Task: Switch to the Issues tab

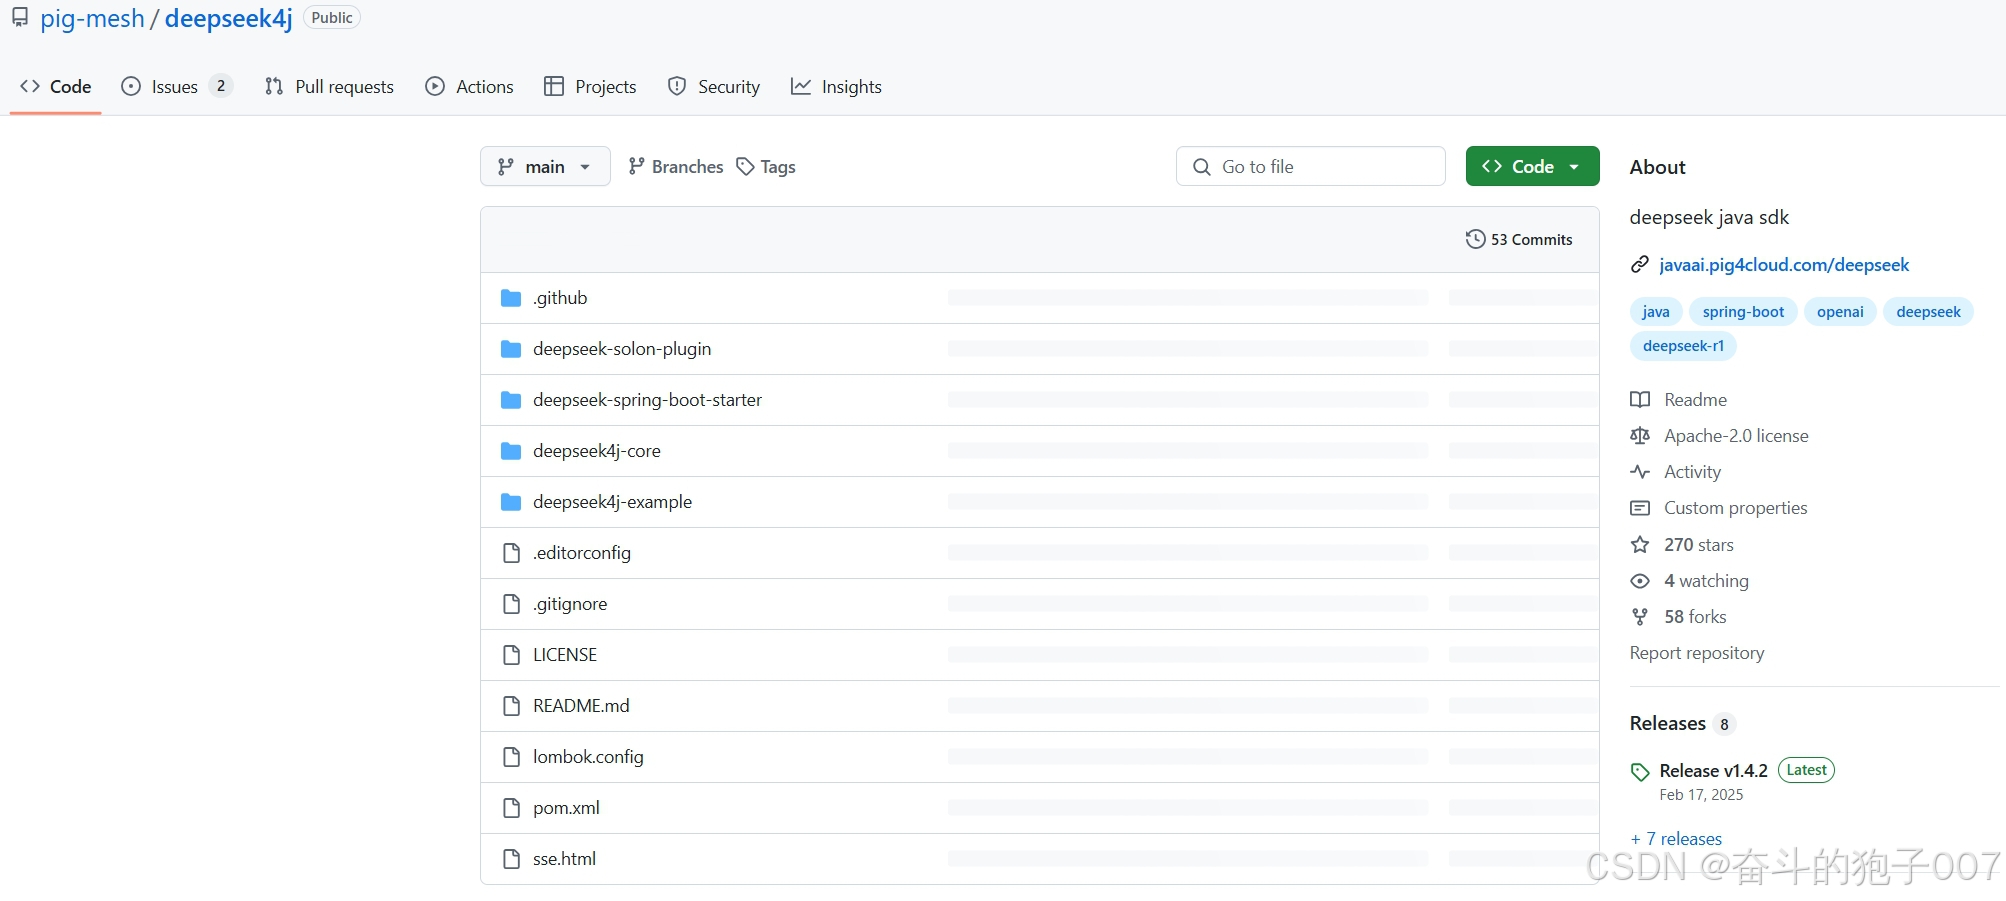Action: pos(176,87)
